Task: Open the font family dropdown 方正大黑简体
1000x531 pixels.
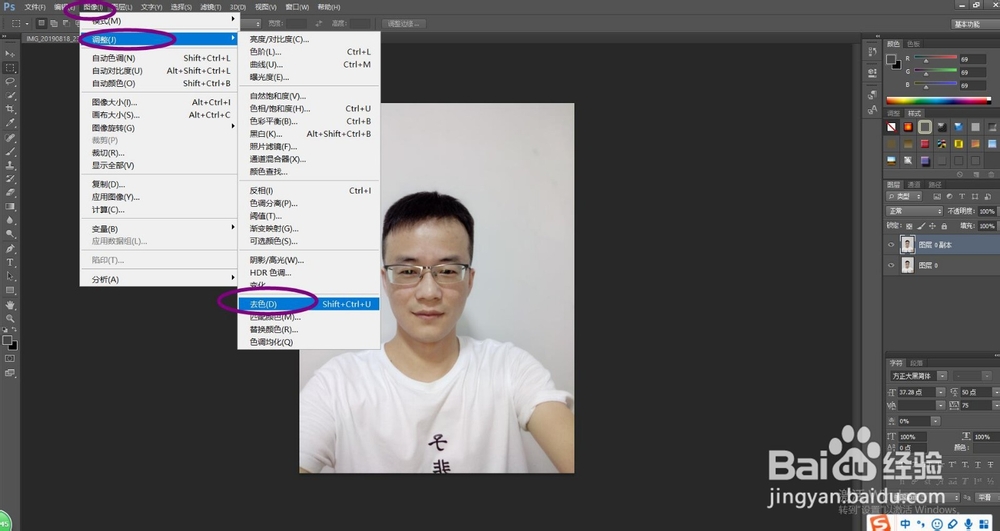Action: tap(918, 376)
